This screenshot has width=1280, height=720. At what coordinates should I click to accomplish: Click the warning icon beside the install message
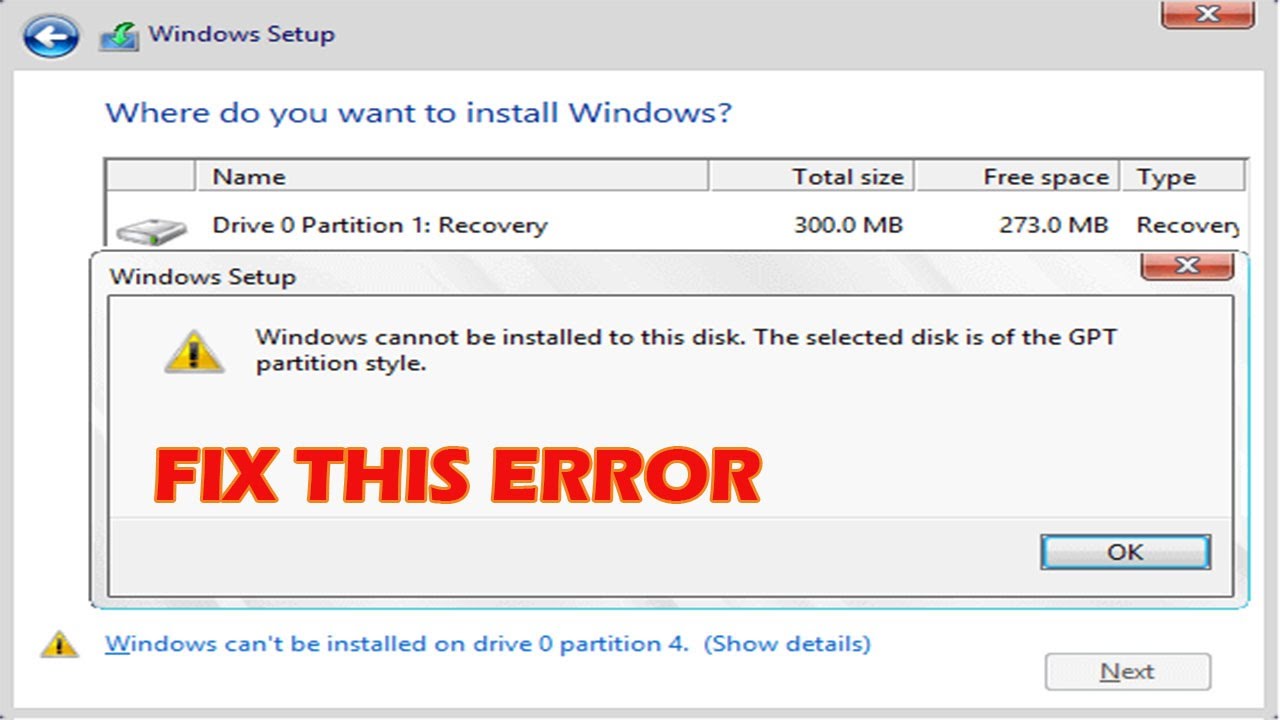click(59, 644)
